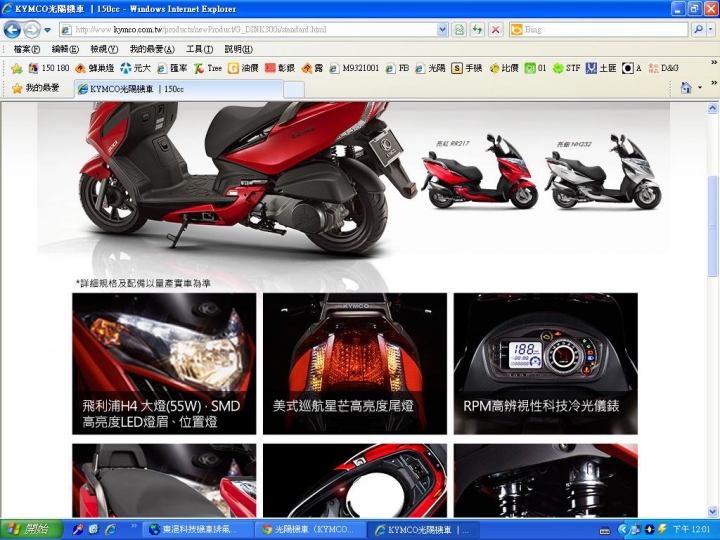The height and width of the screenshot is (540, 720).
Task: Open the 01 bookmark
Action: (535, 68)
